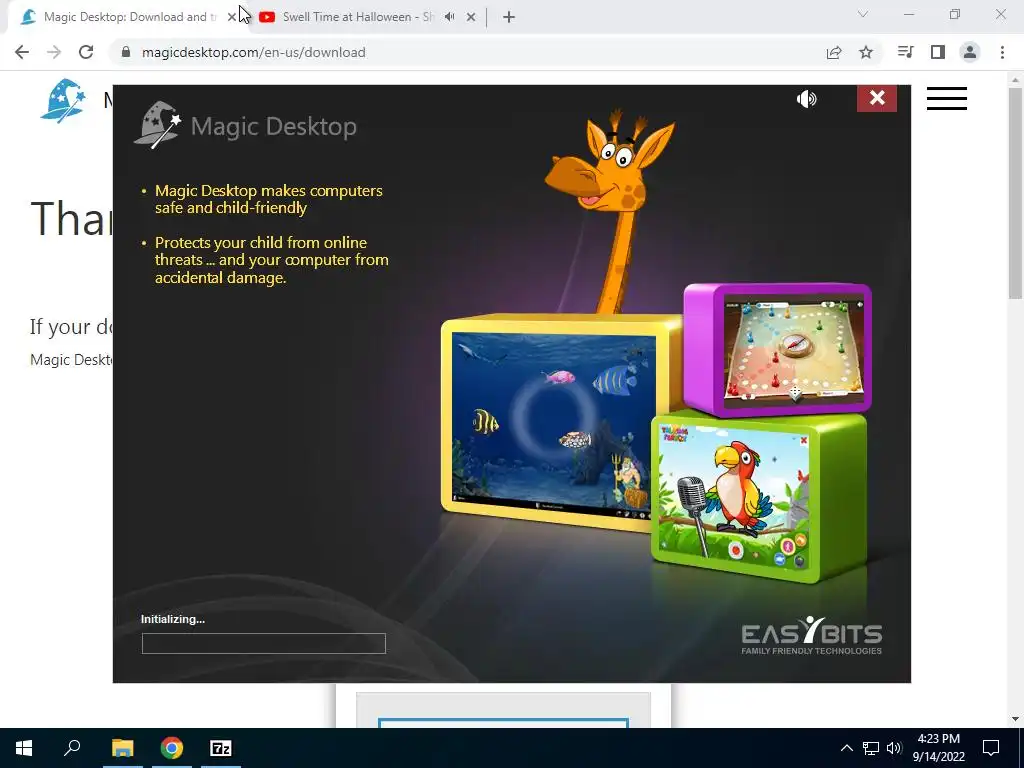This screenshot has height=768, width=1024.
Task: Open the Windows notification center
Action: point(991,748)
